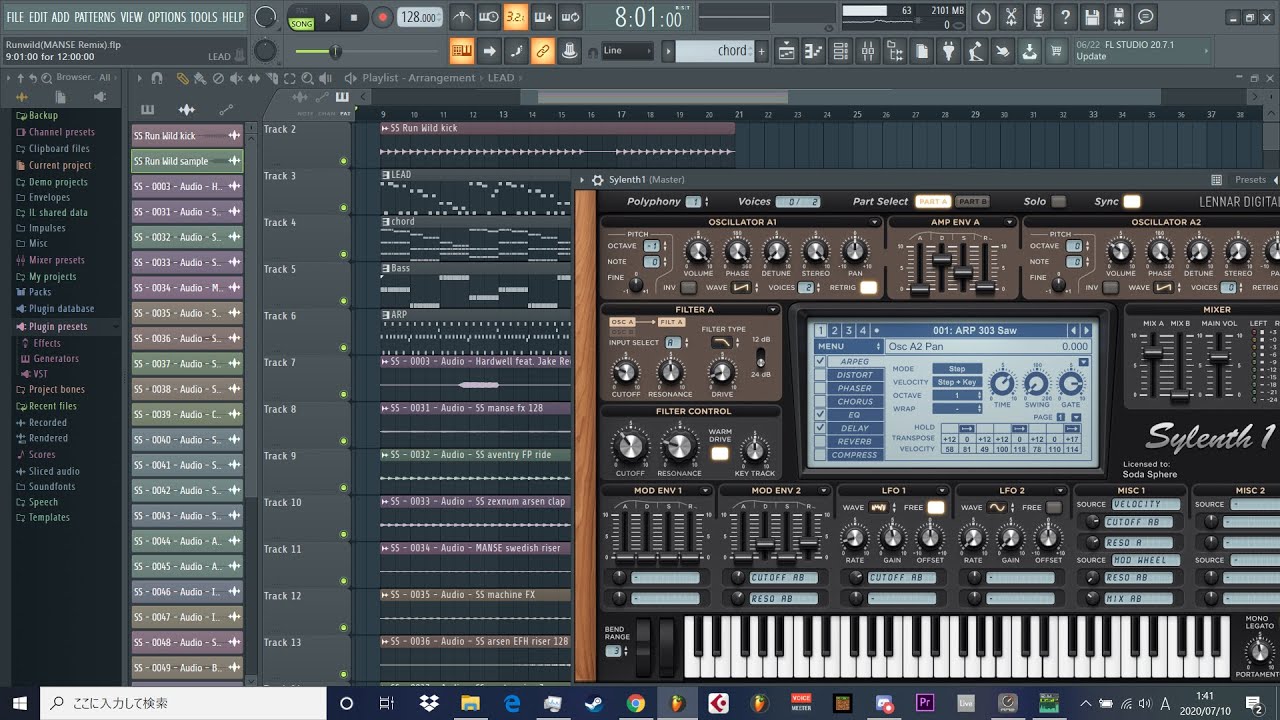Open the Sylenth1 plugin gear options
Image resolution: width=1280 pixels, height=720 pixels.
(x=597, y=180)
